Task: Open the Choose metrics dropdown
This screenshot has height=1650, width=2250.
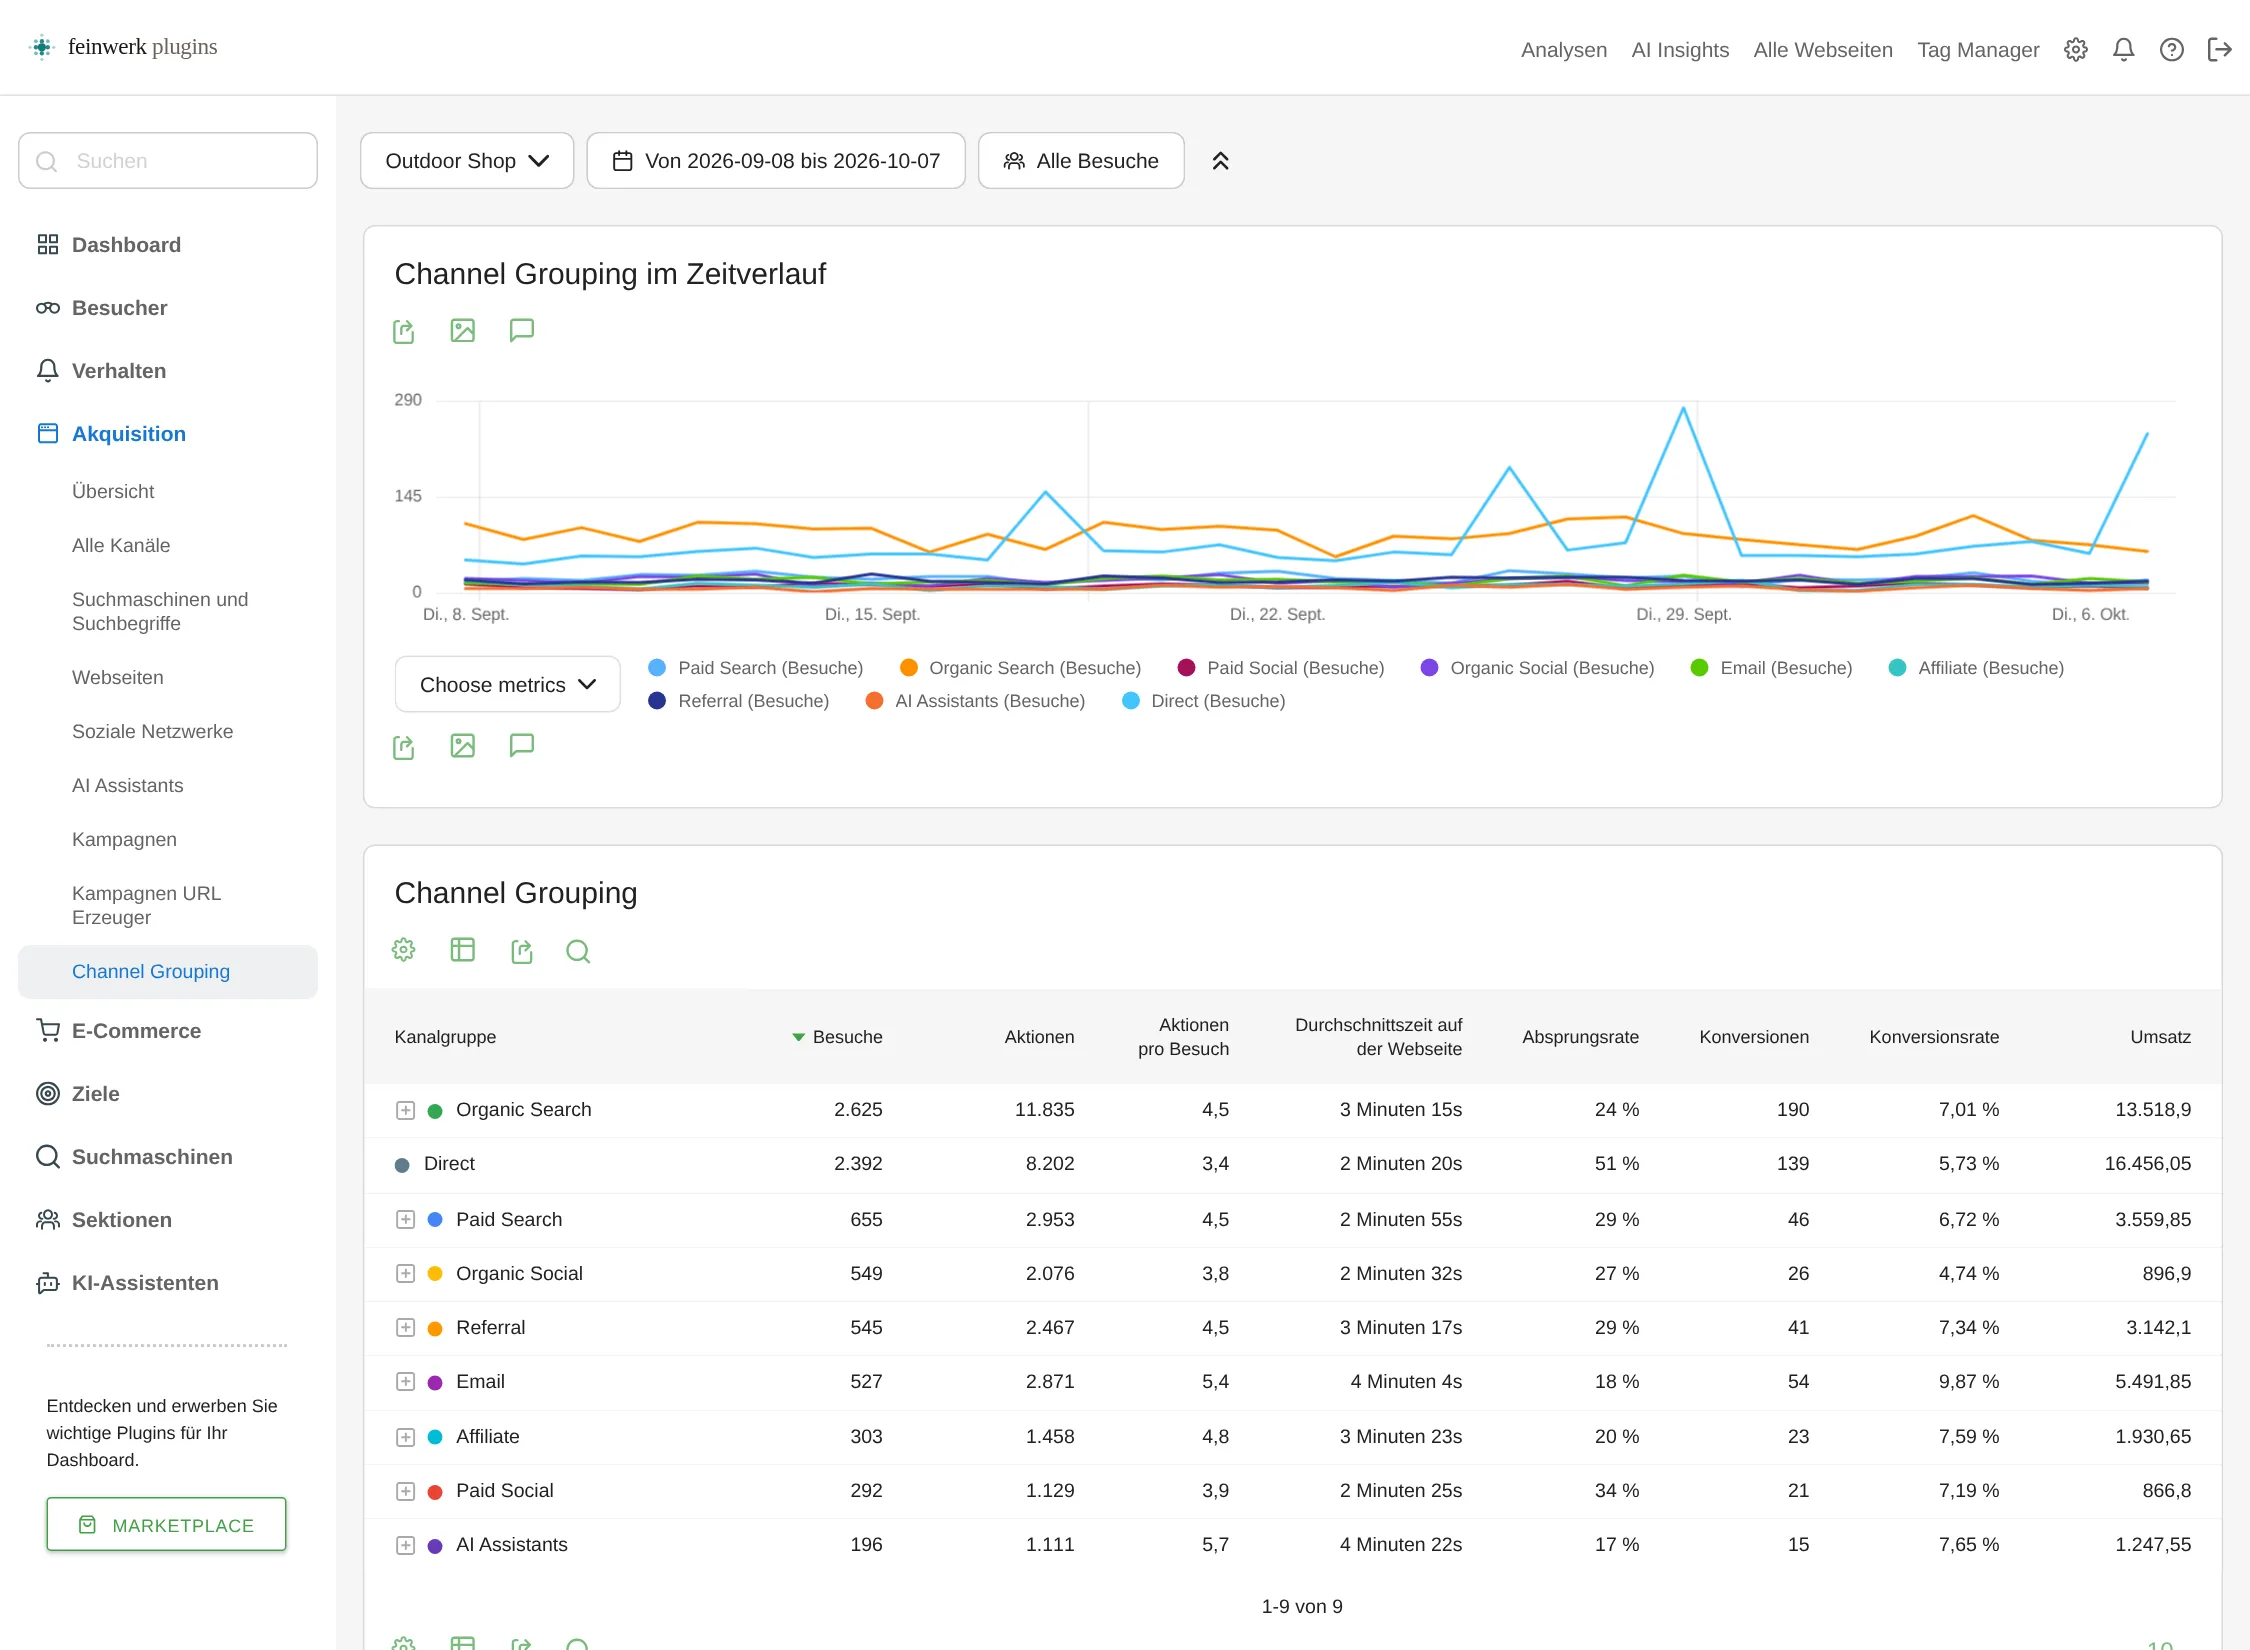Action: click(508, 685)
